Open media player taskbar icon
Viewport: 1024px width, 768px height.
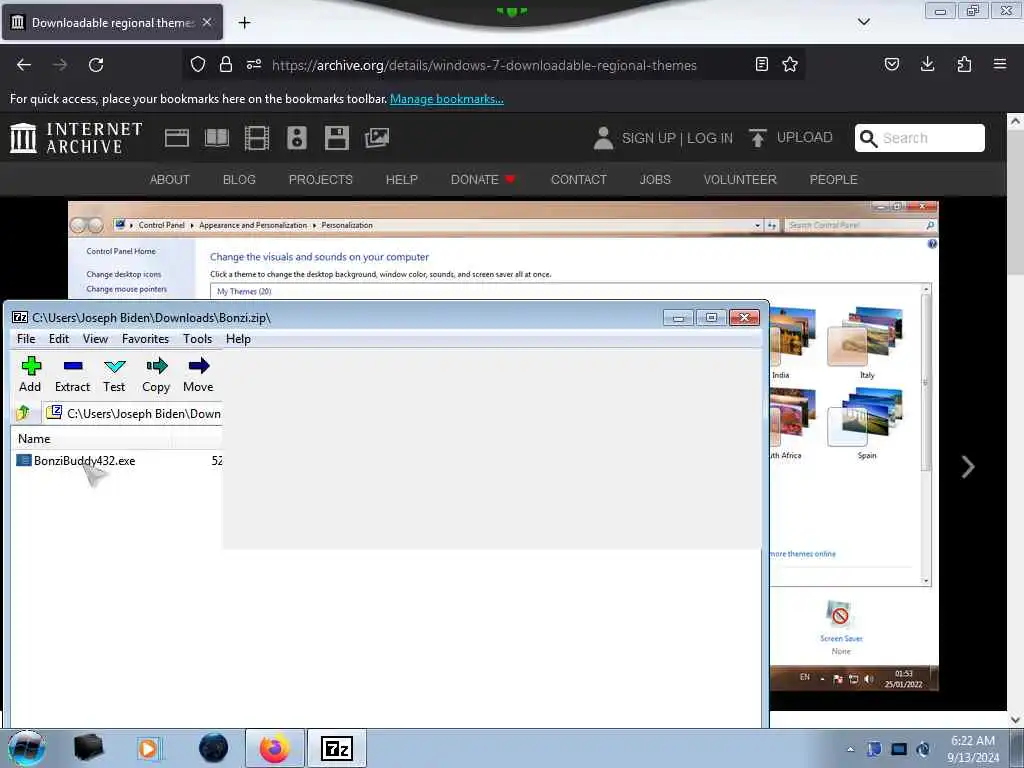149,748
